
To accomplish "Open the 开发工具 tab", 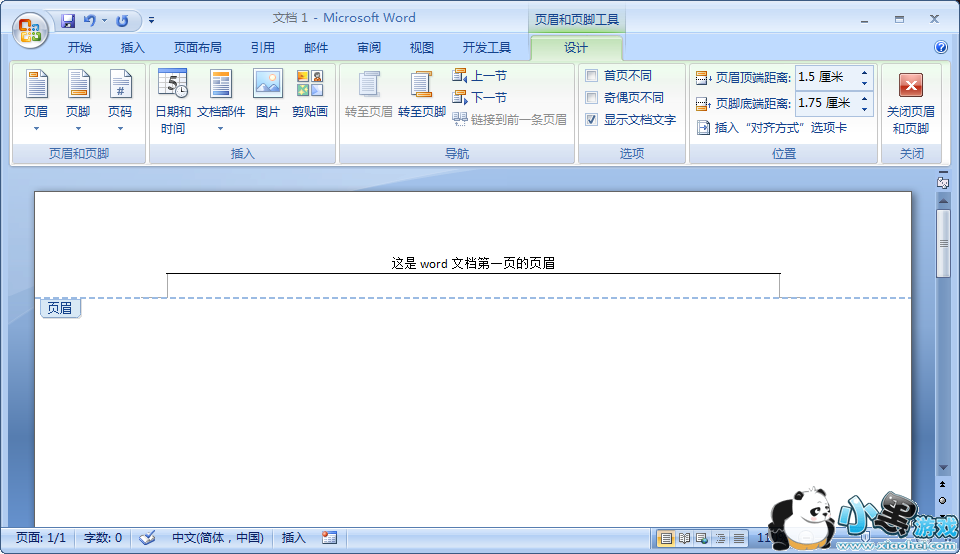I will click(x=486, y=48).
